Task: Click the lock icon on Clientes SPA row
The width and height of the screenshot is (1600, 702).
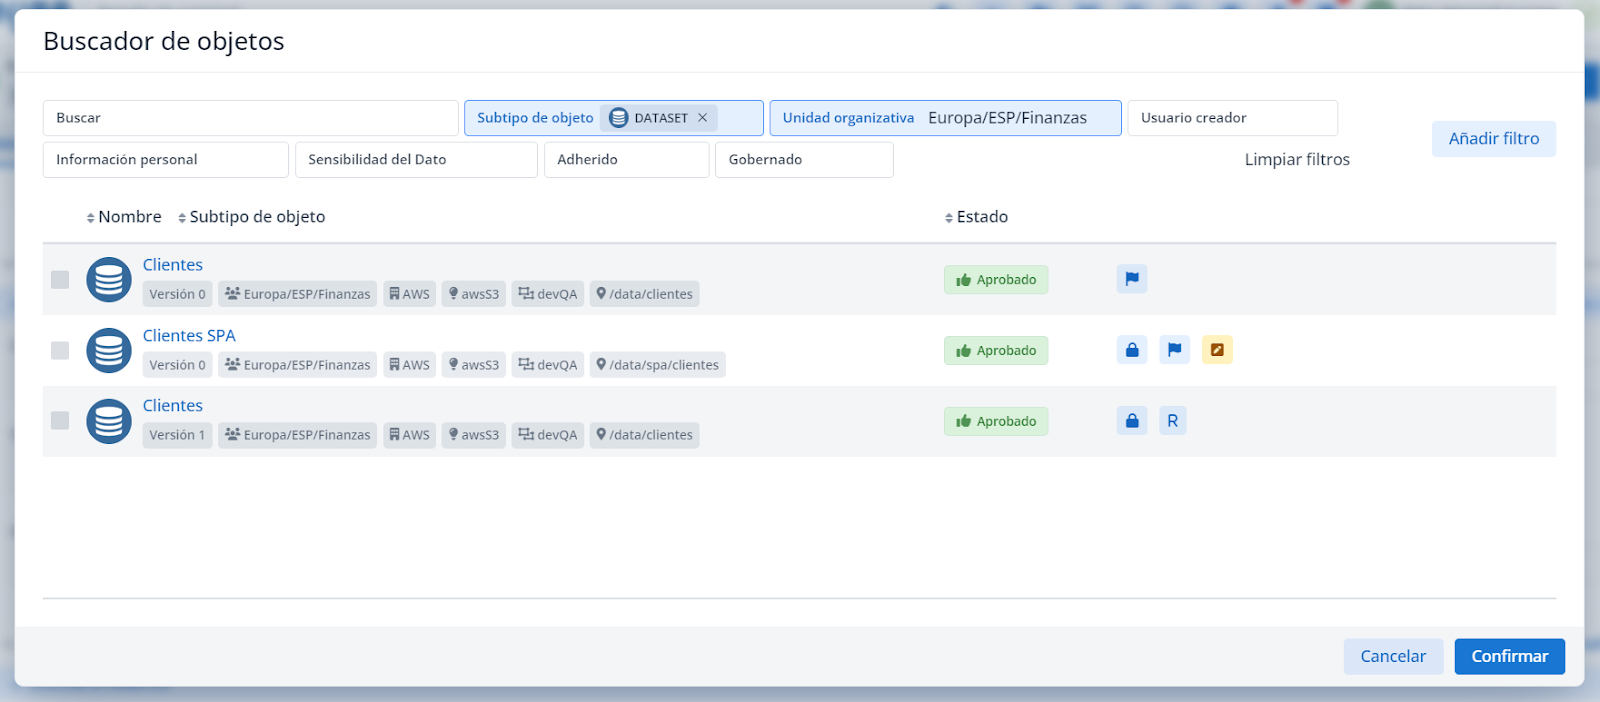Action: click(x=1131, y=350)
